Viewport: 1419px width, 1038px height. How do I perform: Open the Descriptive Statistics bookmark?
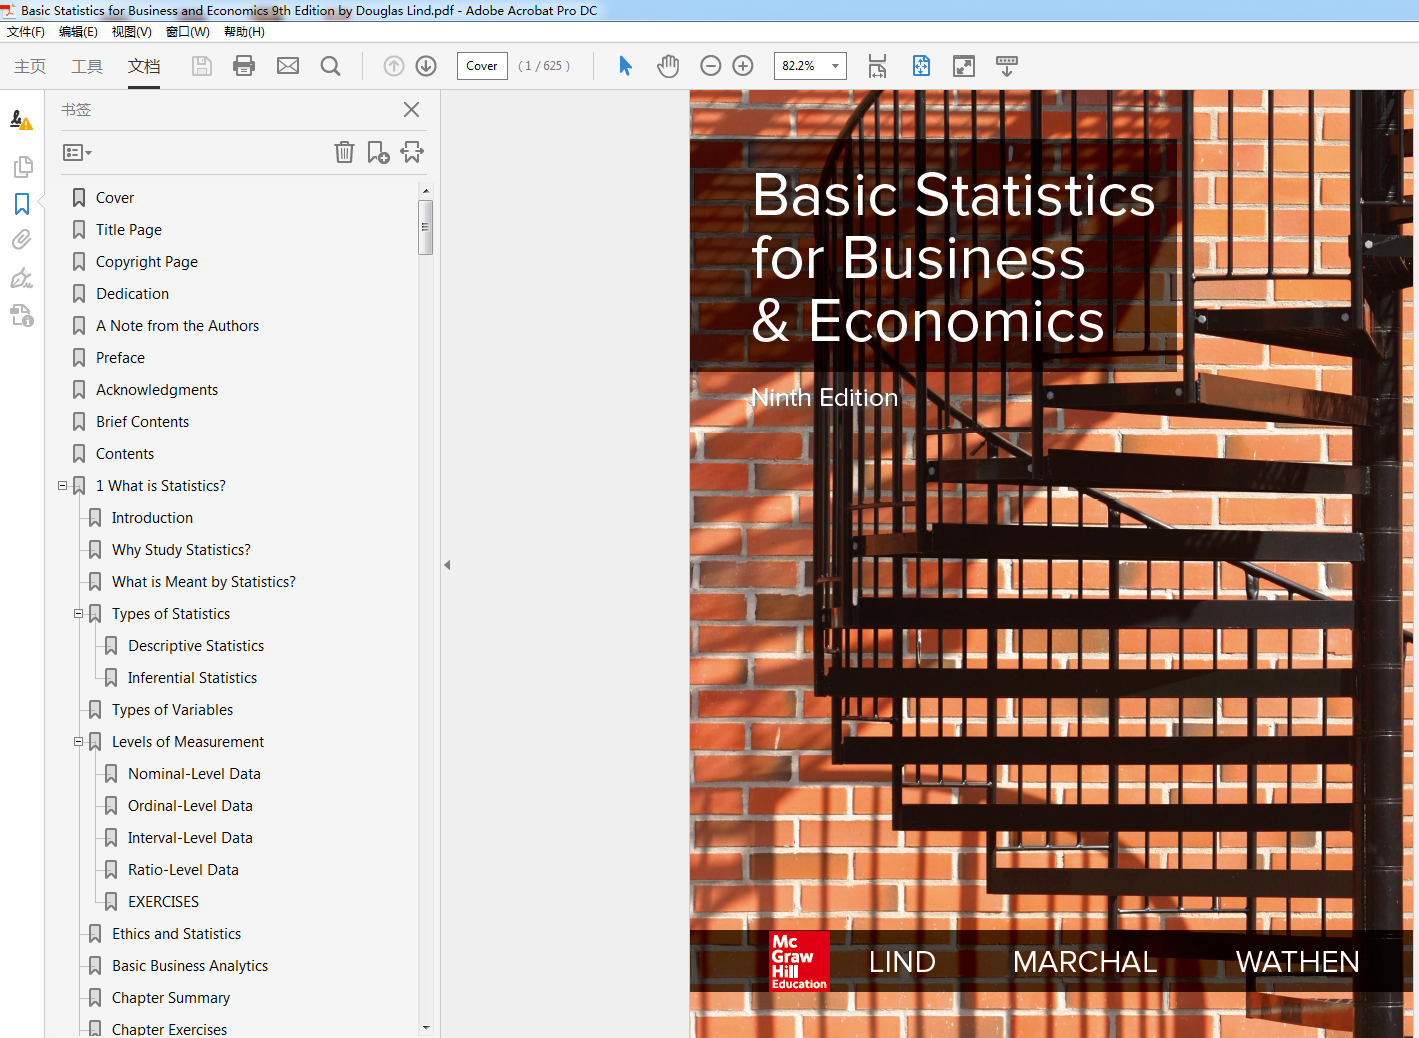coord(196,646)
